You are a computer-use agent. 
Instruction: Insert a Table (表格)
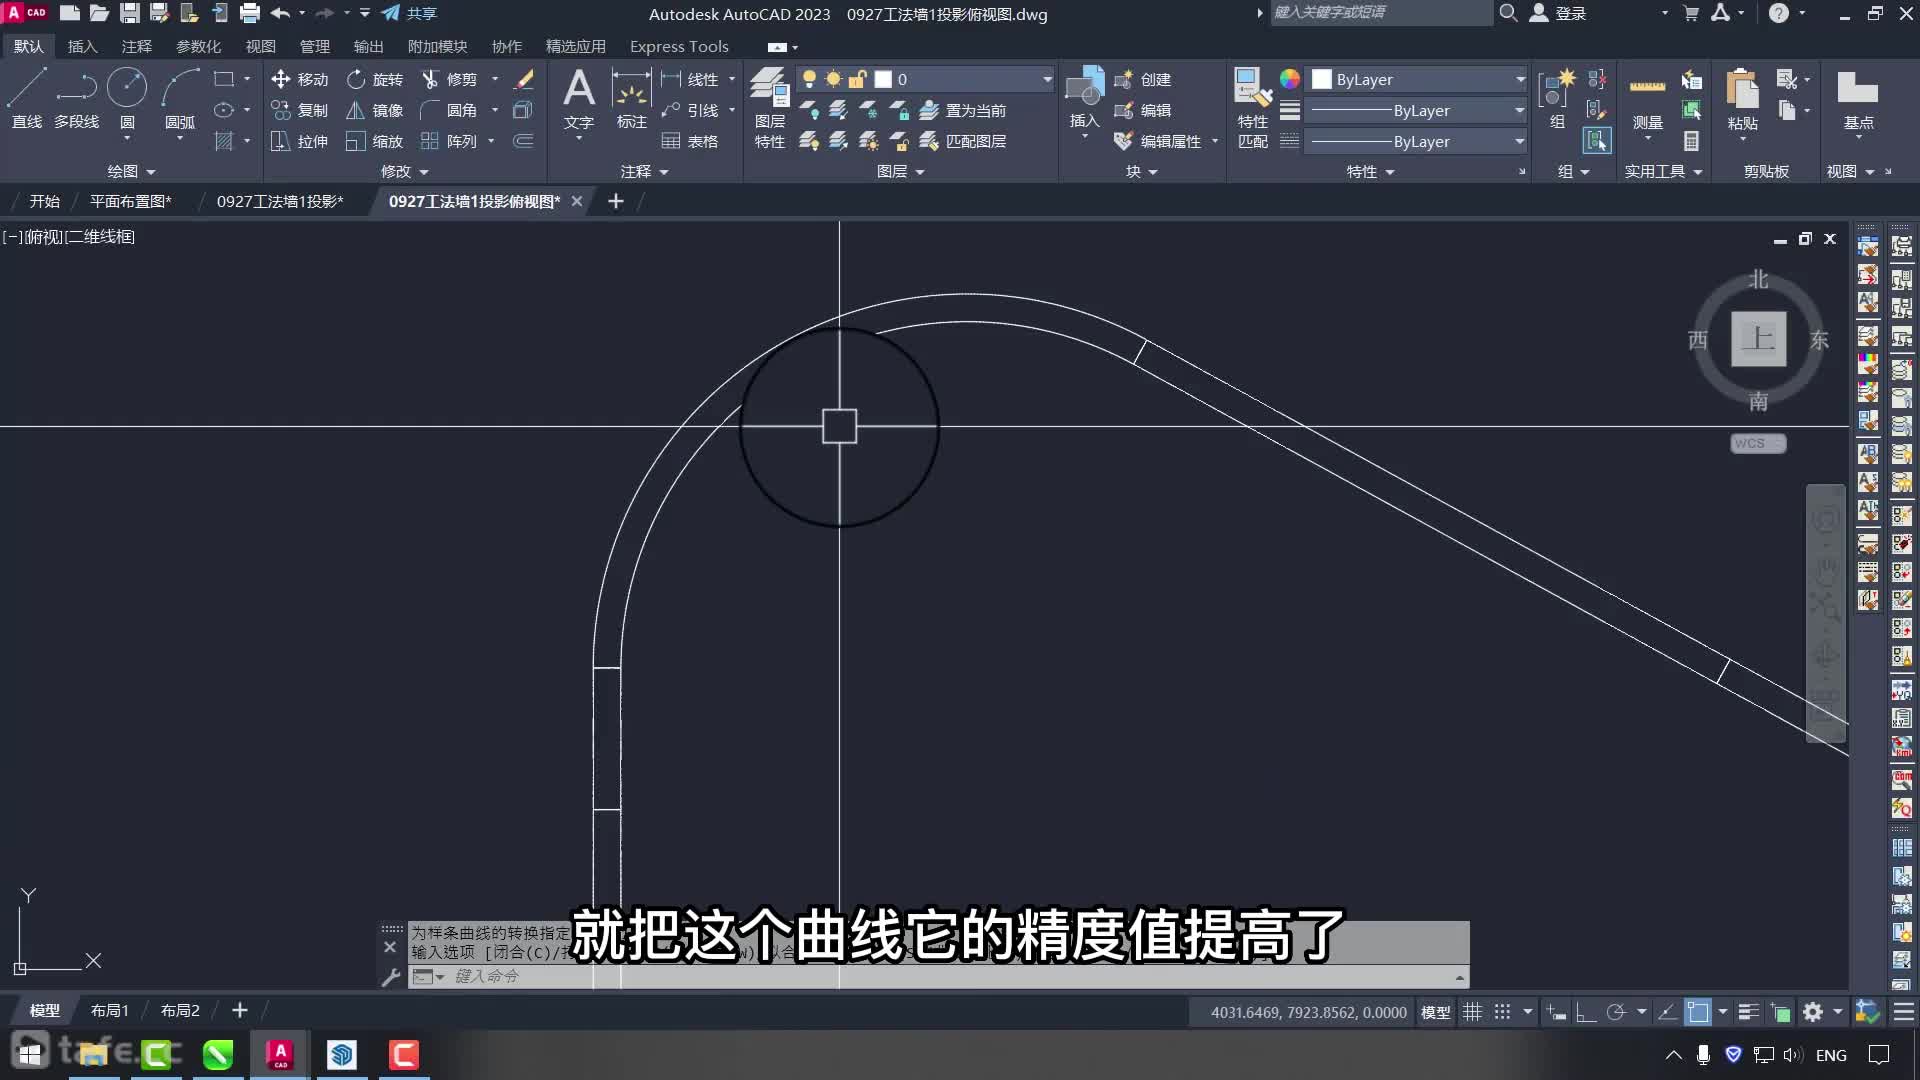pyautogui.click(x=690, y=141)
